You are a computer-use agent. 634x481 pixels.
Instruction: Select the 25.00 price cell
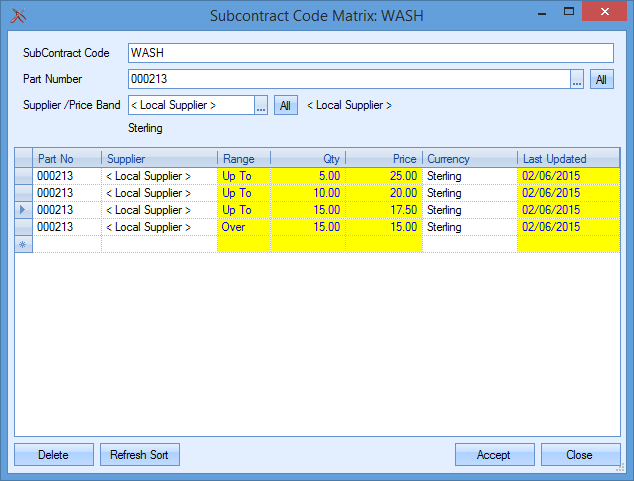(x=383, y=176)
